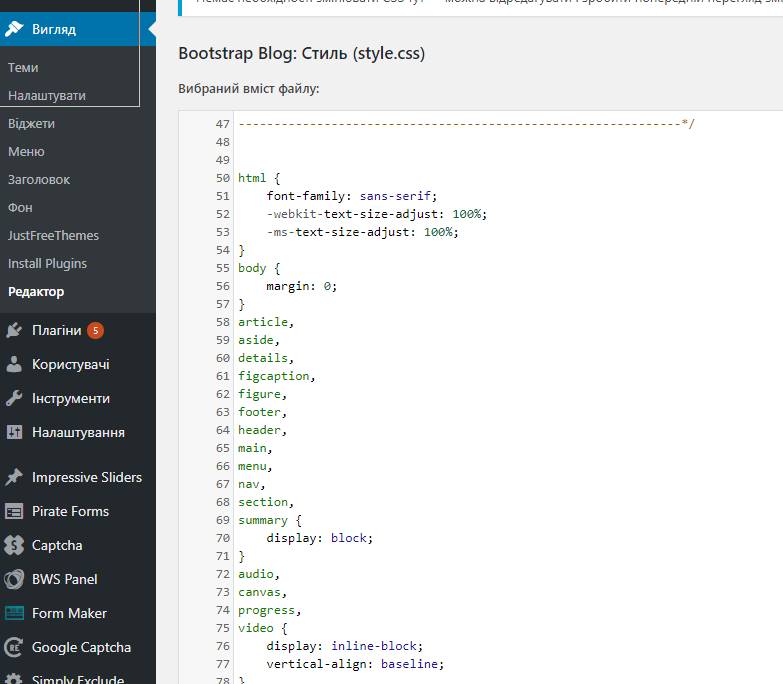Open Заголовок submenu item
The image size is (783, 684).
point(39,179)
